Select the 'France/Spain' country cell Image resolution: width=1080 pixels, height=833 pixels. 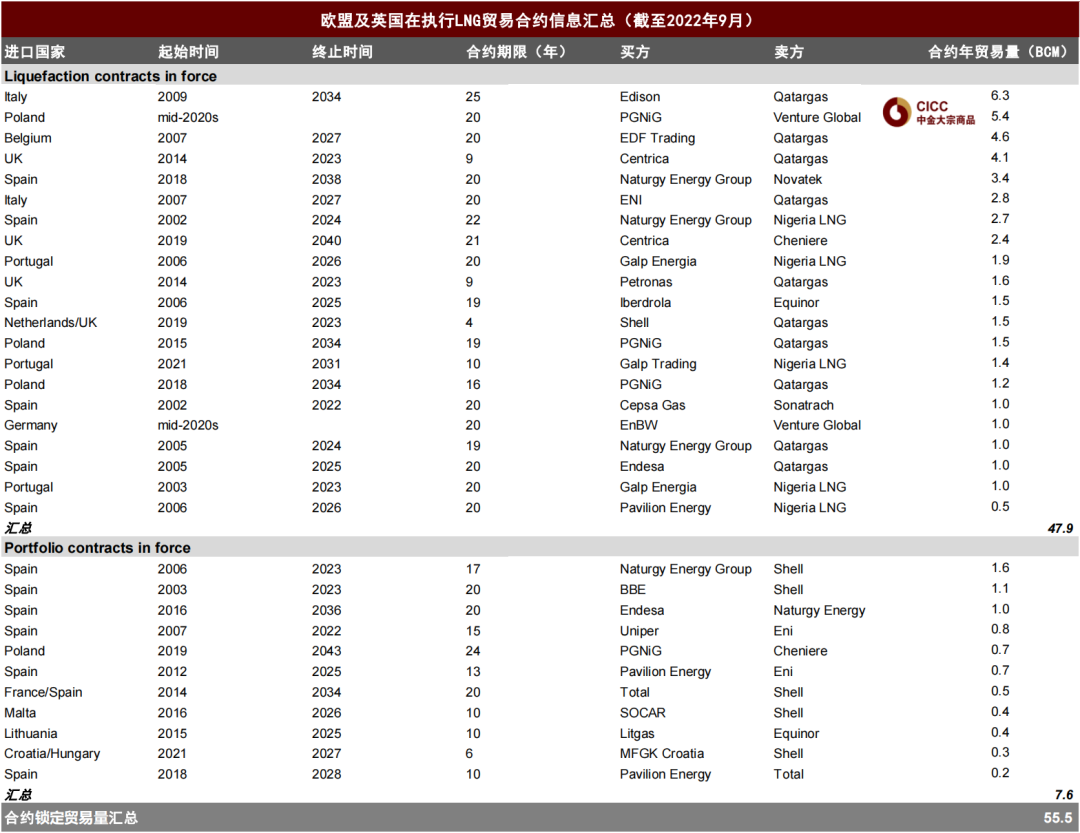tap(43, 692)
